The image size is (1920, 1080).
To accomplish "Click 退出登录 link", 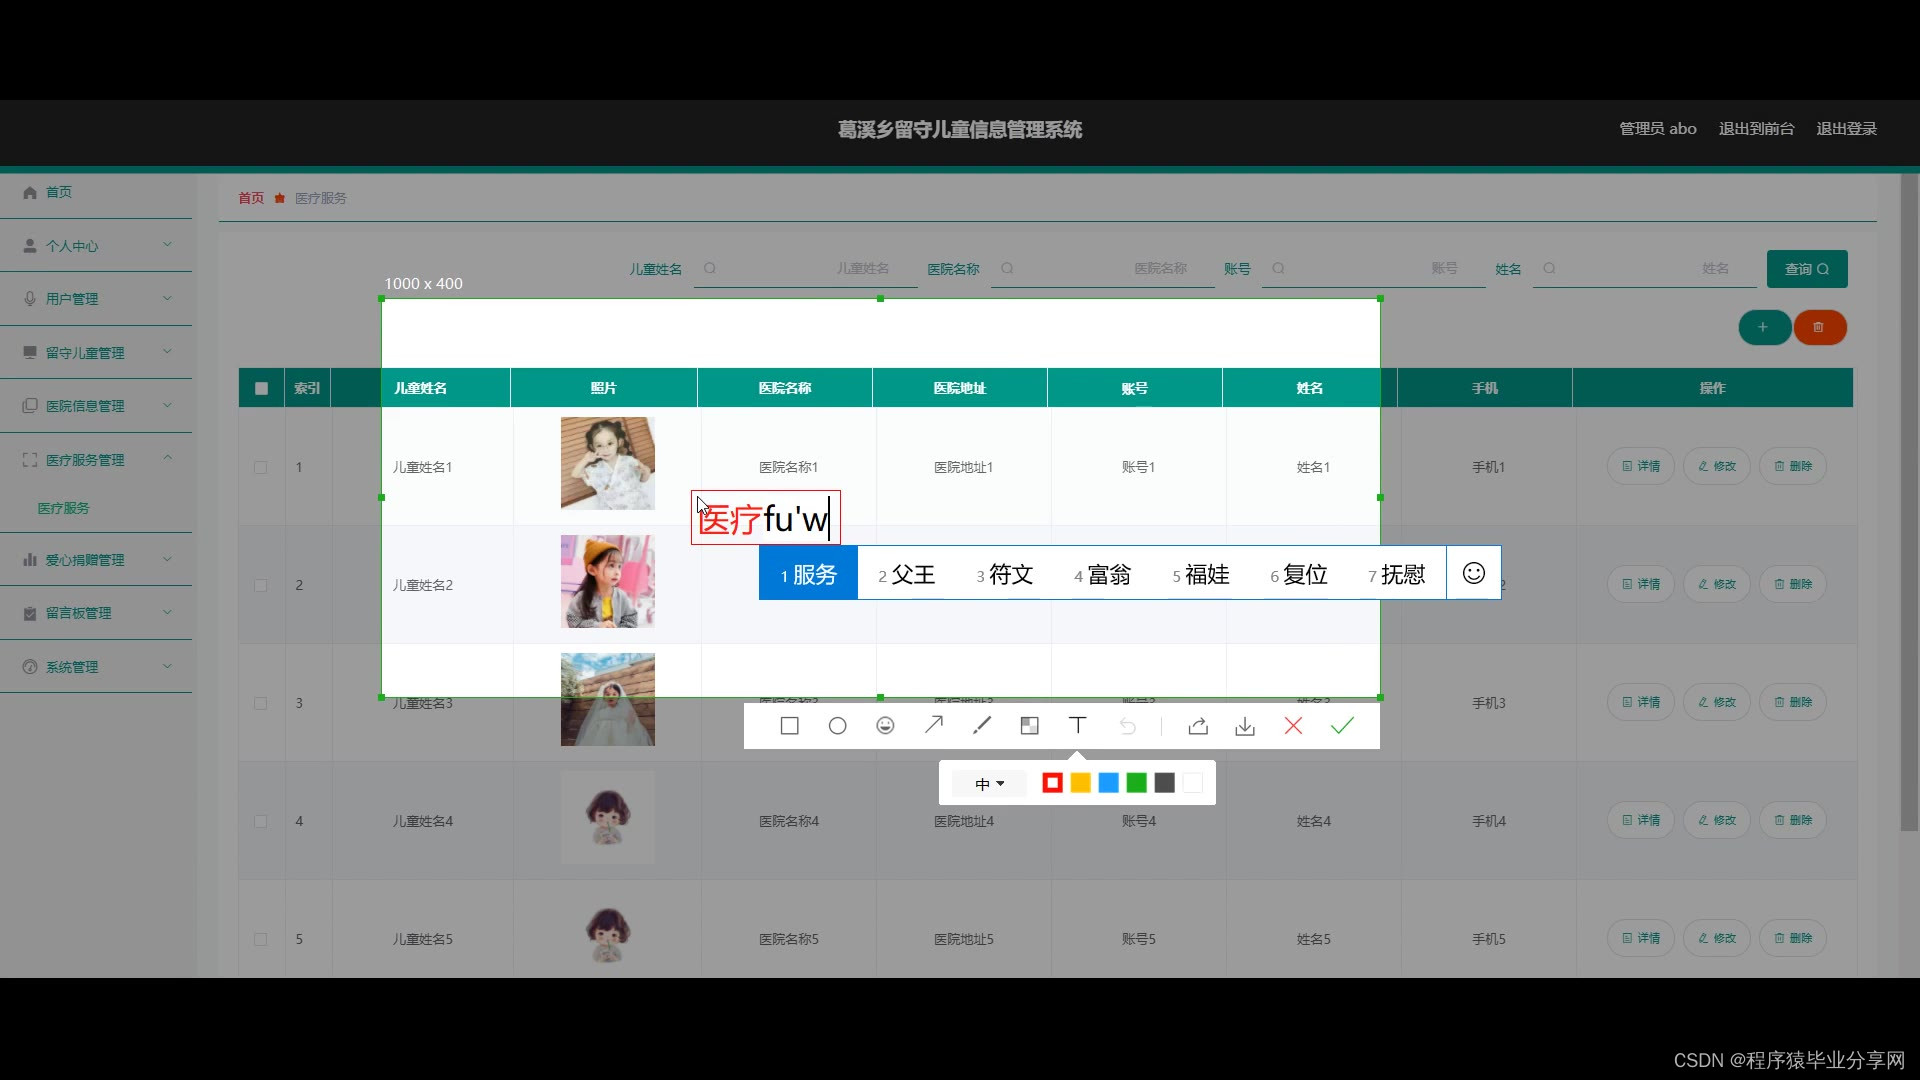I will click(x=1846, y=129).
